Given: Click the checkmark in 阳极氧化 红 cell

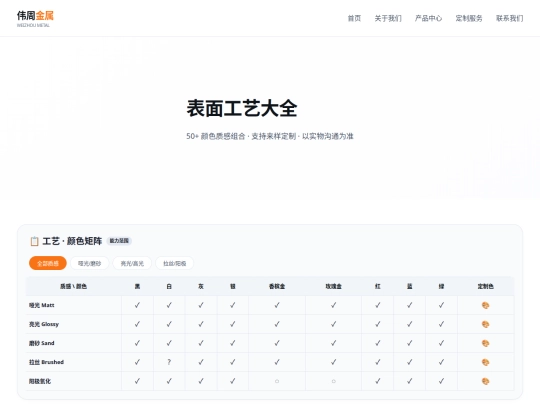Looking at the screenshot, I should (x=378, y=381).
